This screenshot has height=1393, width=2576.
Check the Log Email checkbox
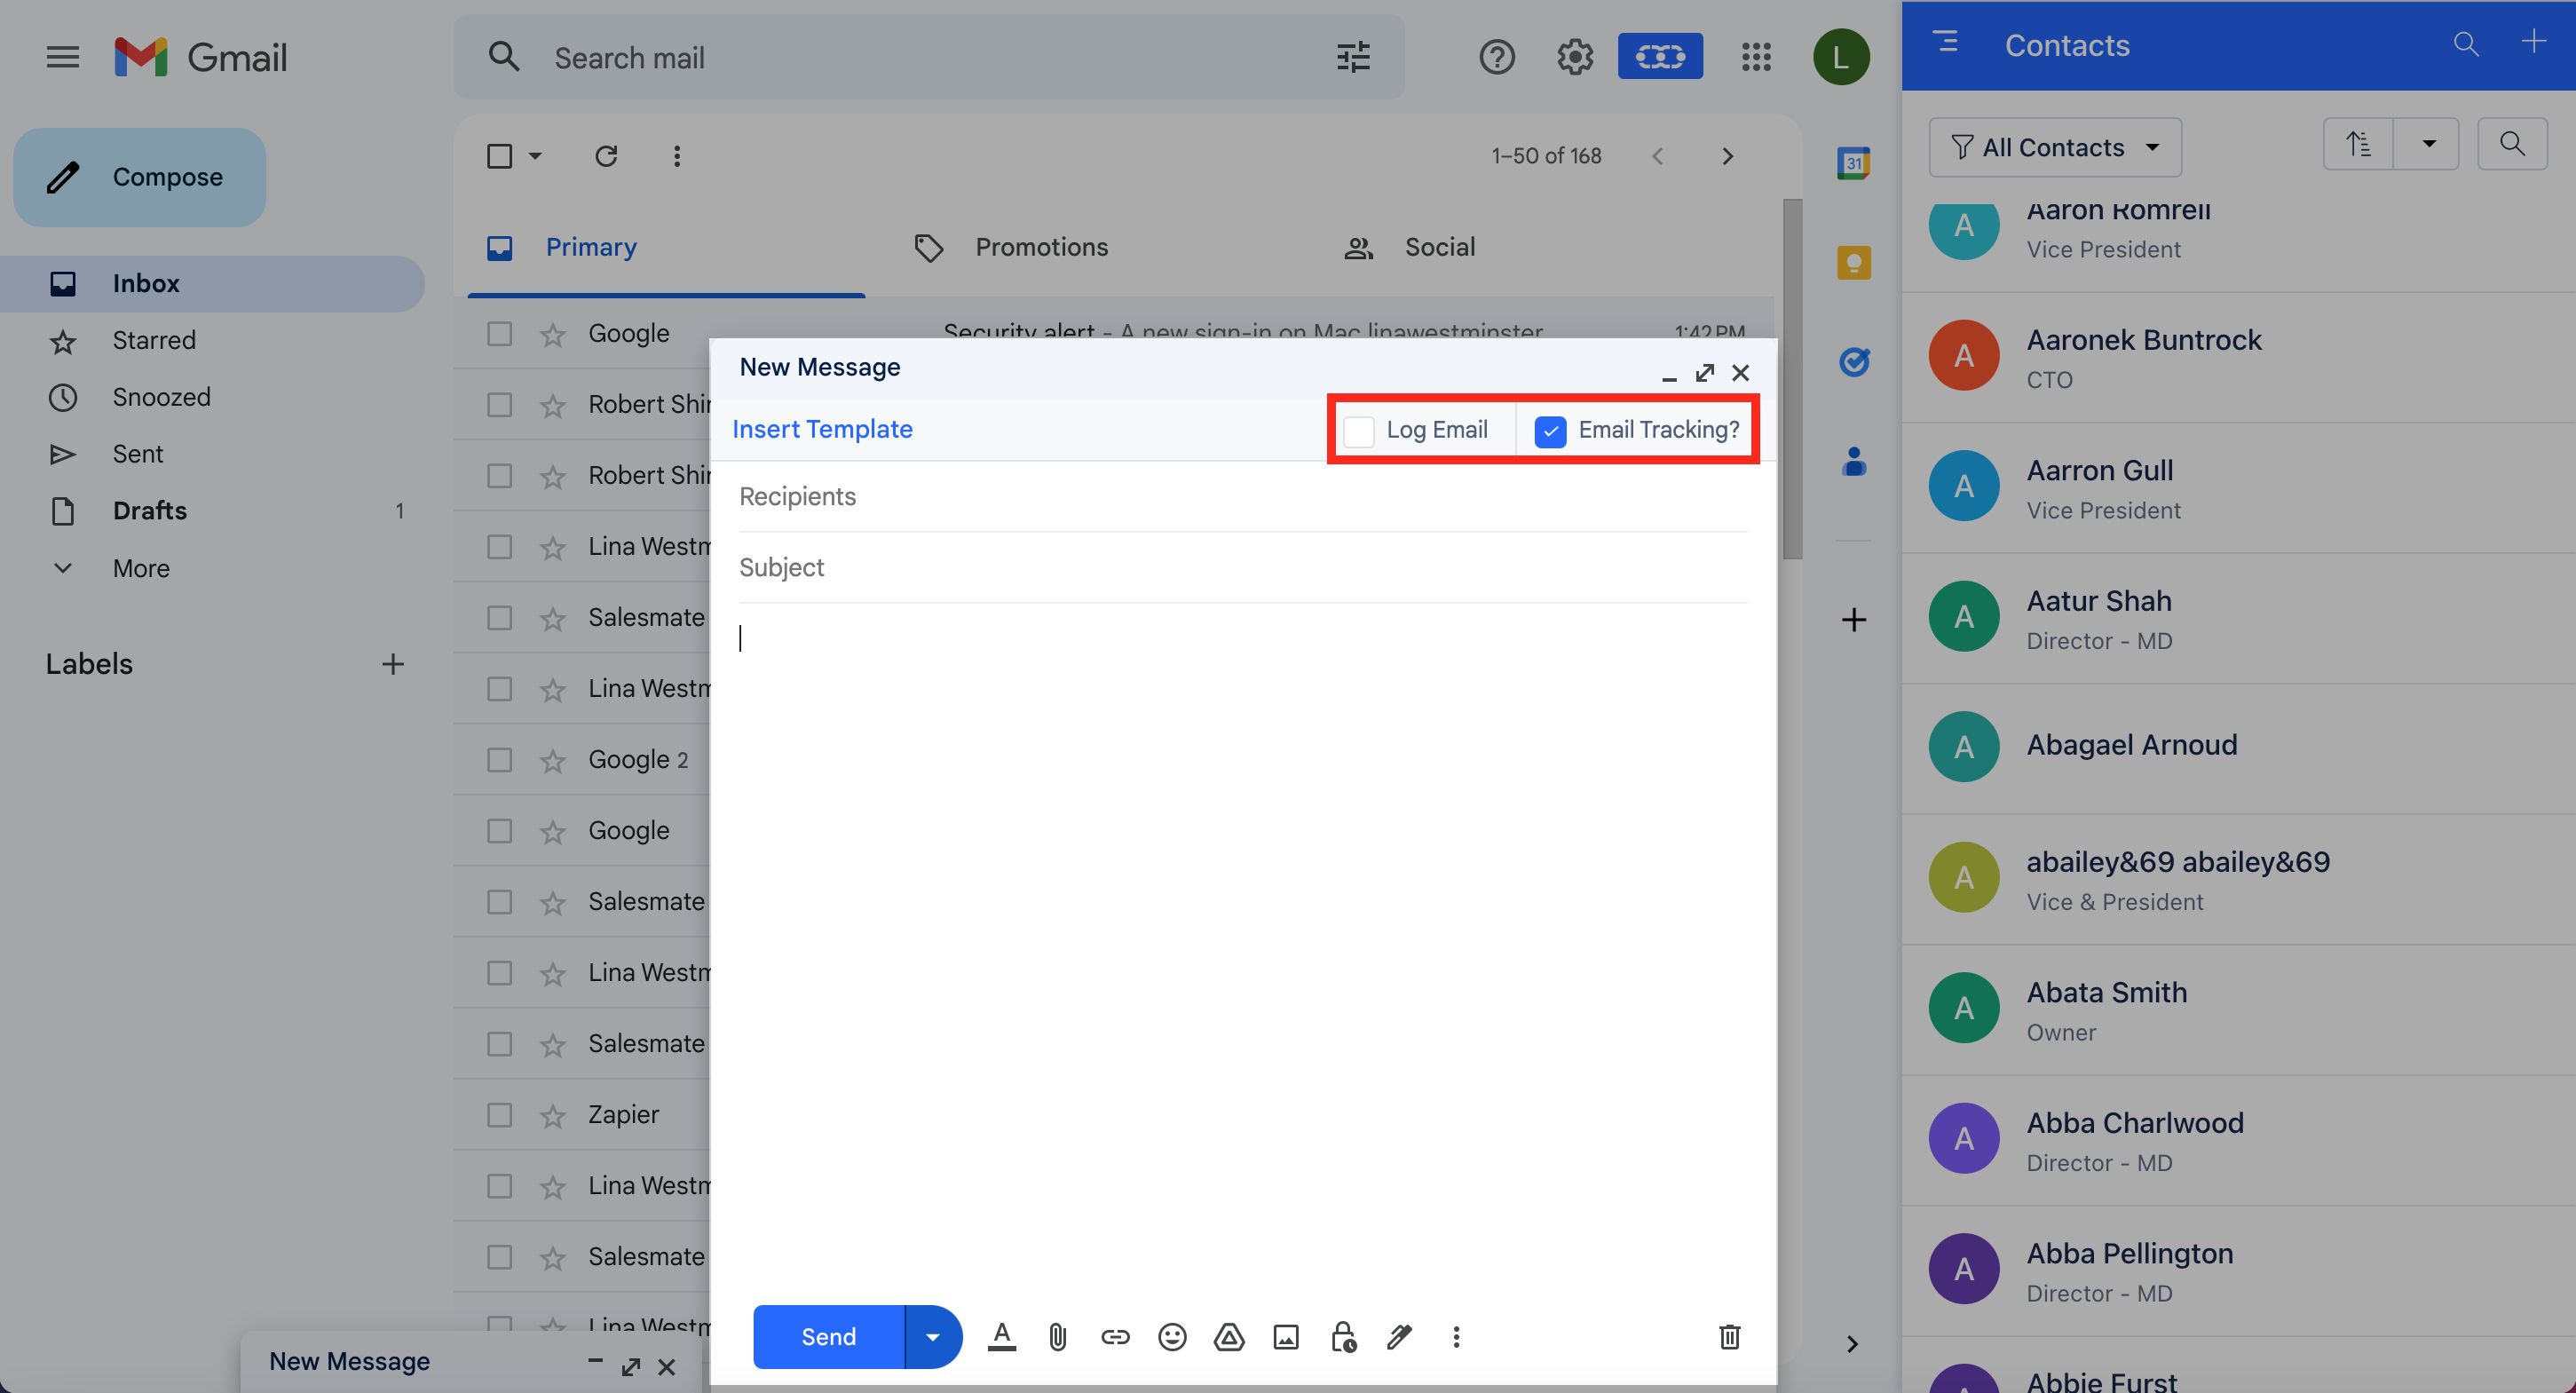pos(1359,431)
